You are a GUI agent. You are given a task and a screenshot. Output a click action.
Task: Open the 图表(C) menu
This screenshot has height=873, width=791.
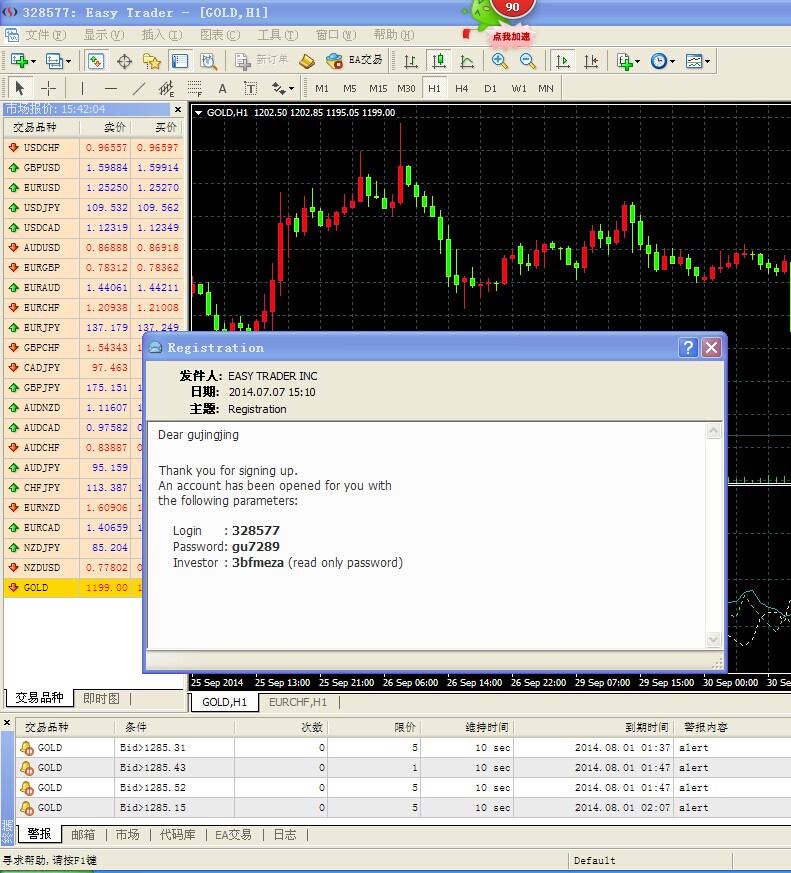coord(220,35)
